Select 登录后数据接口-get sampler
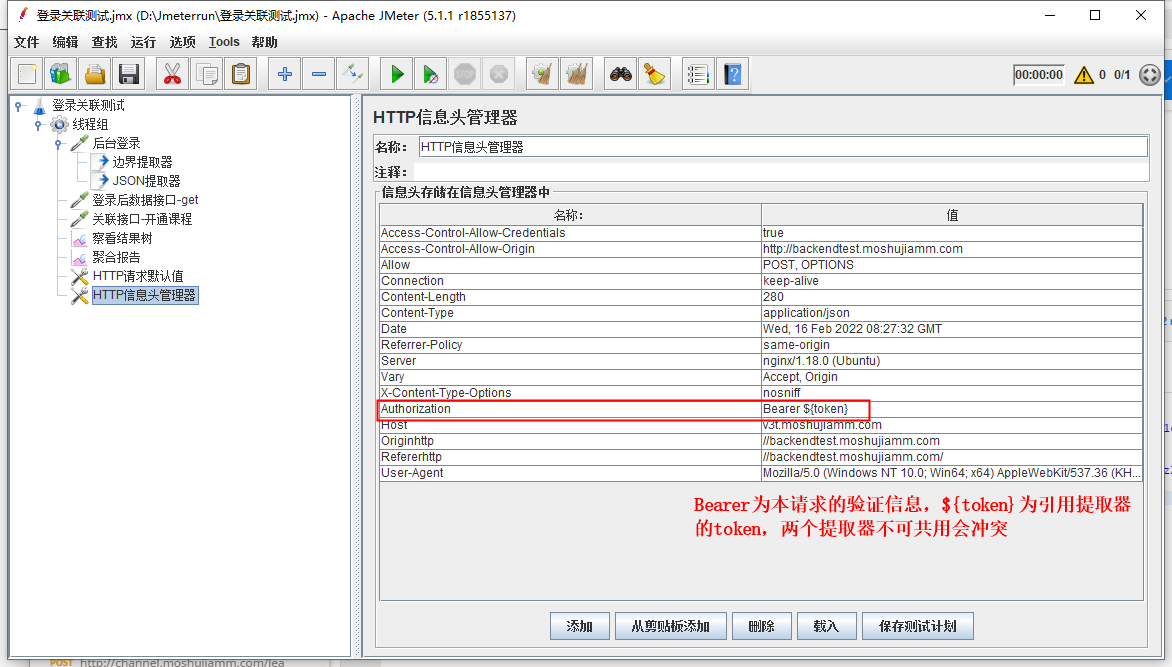This screenshot has width=1172, height=667. click(145, 200)
